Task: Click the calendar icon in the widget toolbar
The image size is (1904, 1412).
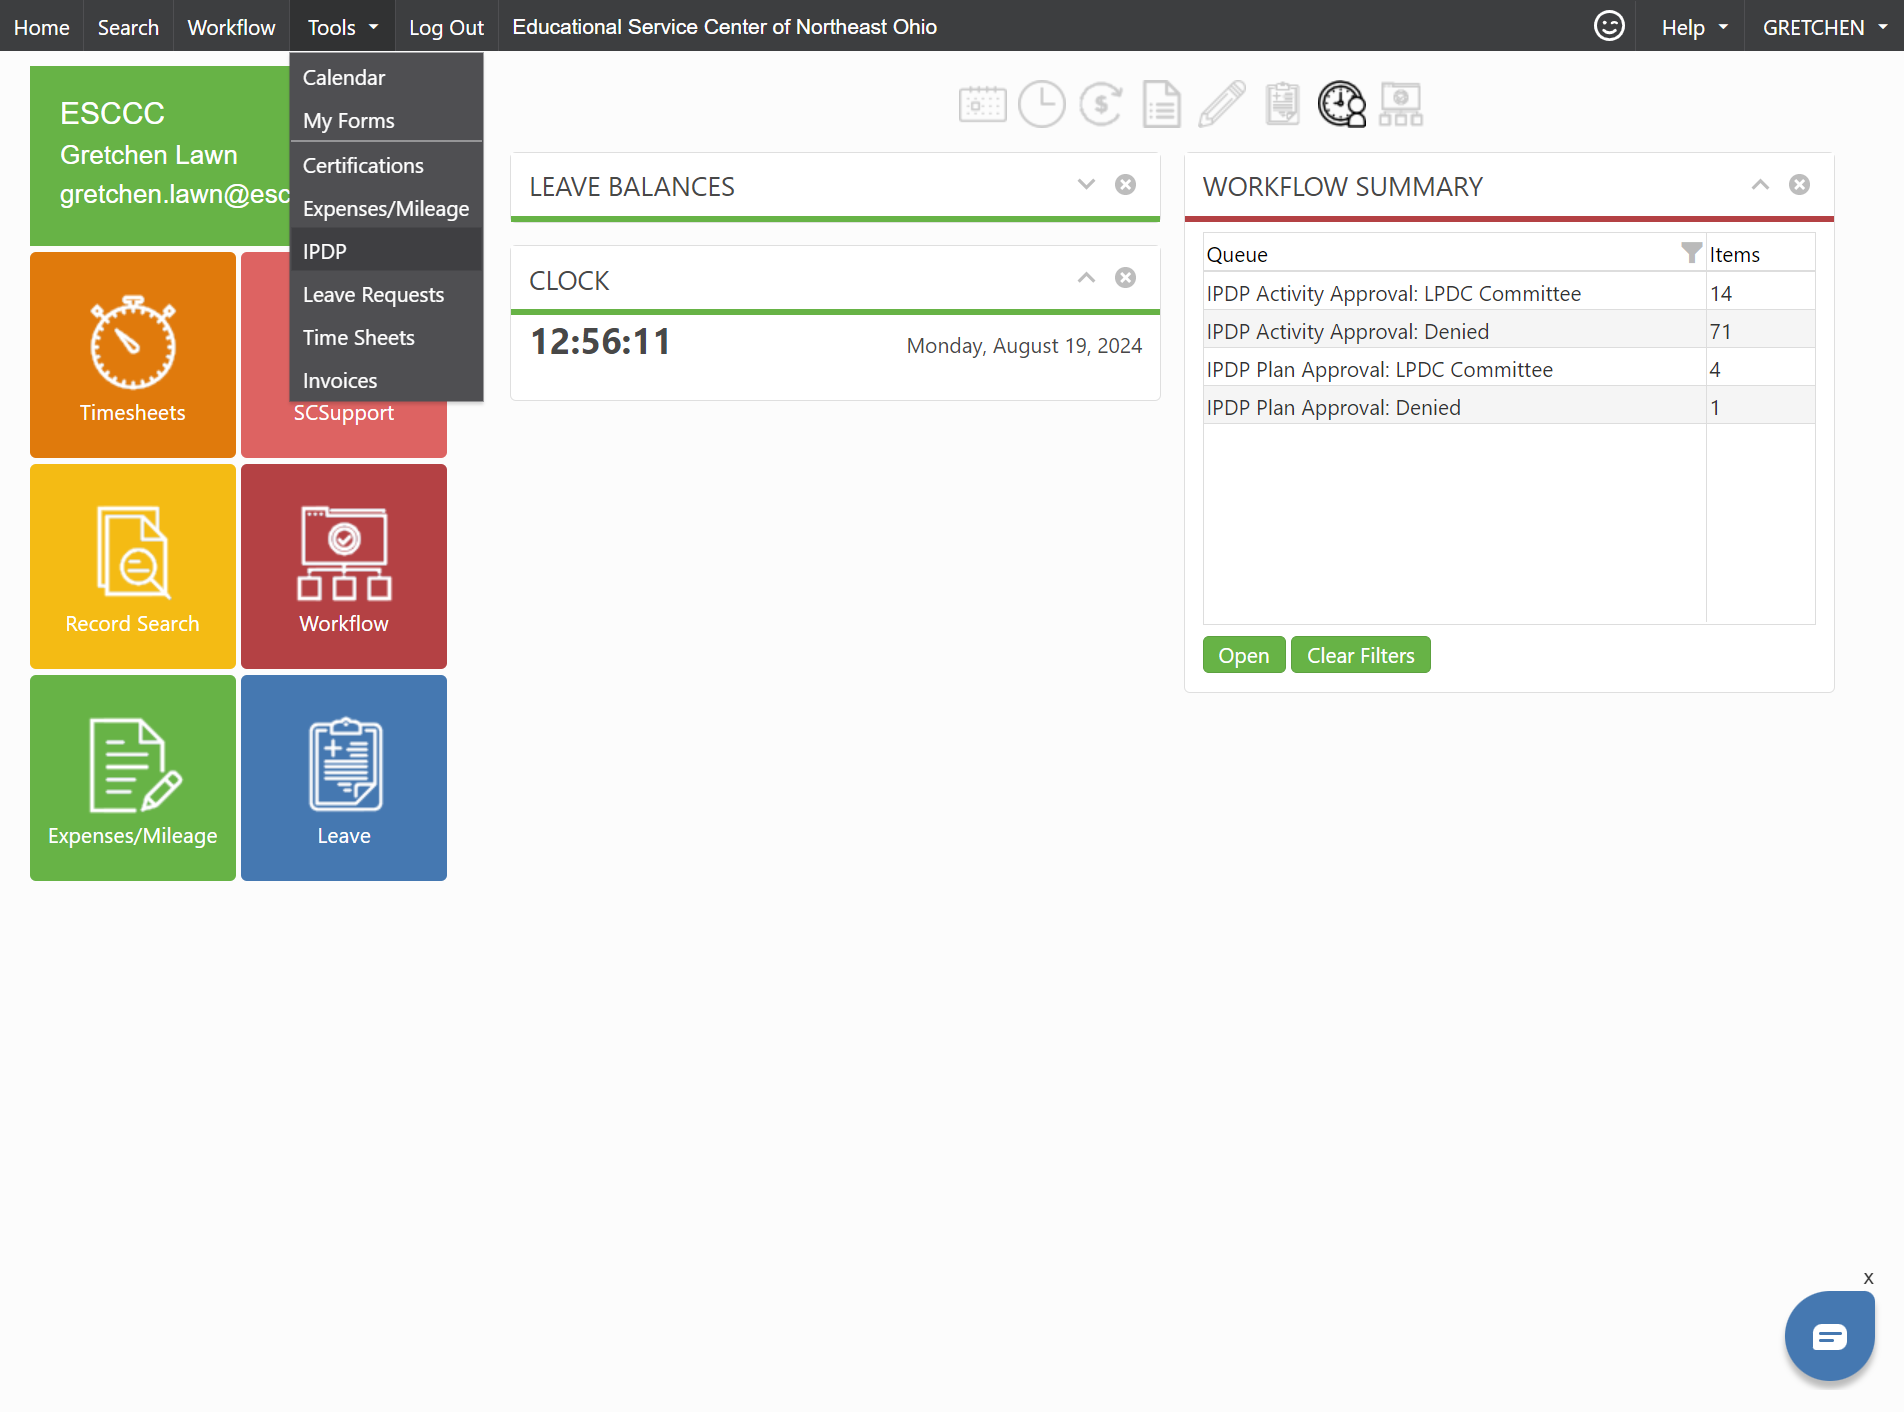Action: [x=982, y=104]
